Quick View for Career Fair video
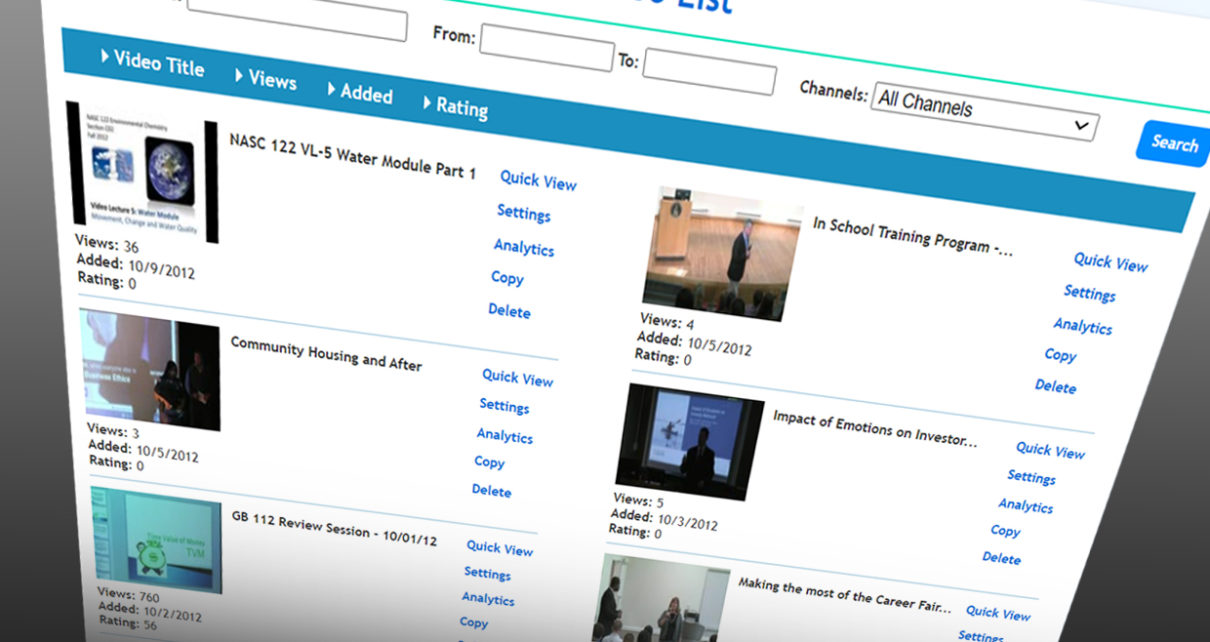The width and height of the screenshot is (1210, 642). [997, 612]
